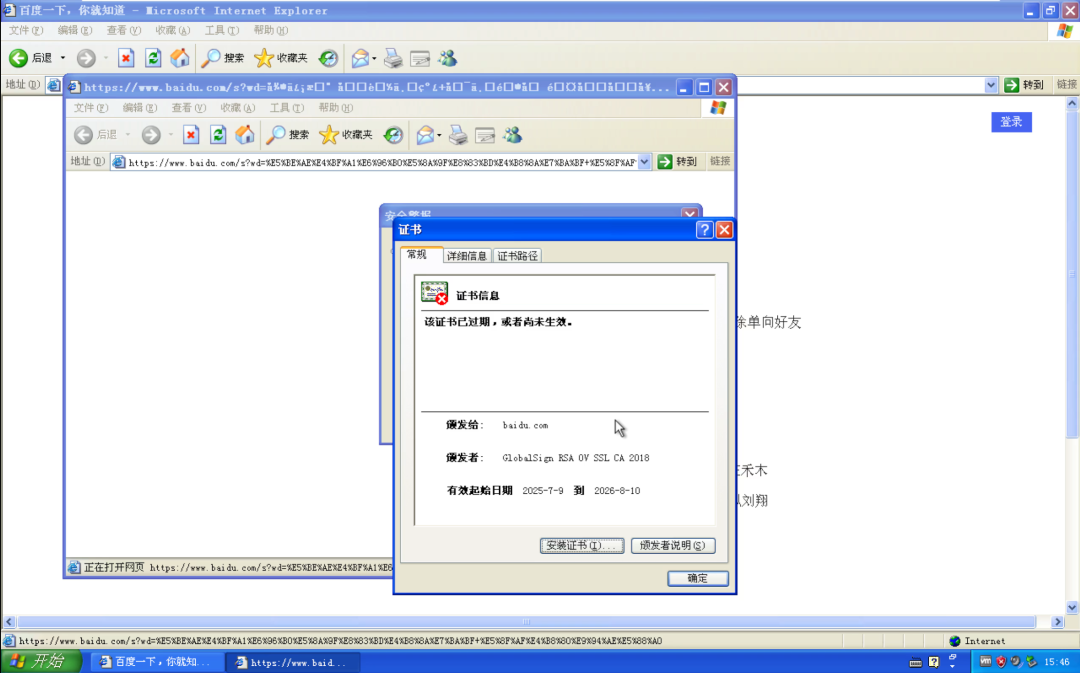
Task: Click 转到 button in inner IE window
Action: coord(677,161)
